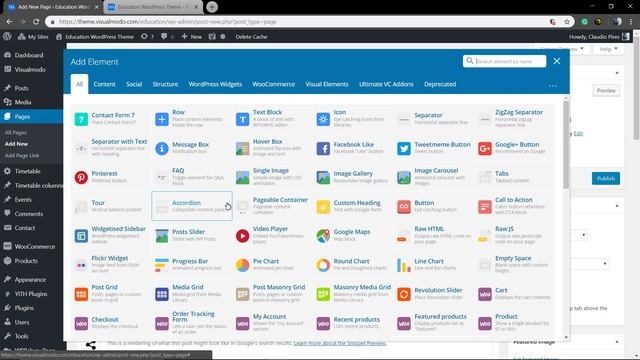Viewport: 640px width, 360px height.
Task: Open the New content admin bar menu
Action: click(x=191, y=37)
